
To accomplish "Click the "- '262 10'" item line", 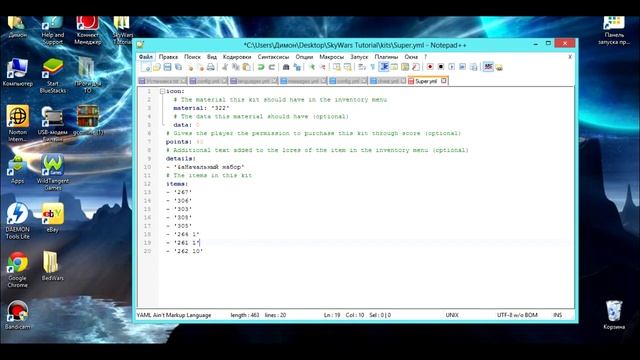I will click(x=184, y=251).
